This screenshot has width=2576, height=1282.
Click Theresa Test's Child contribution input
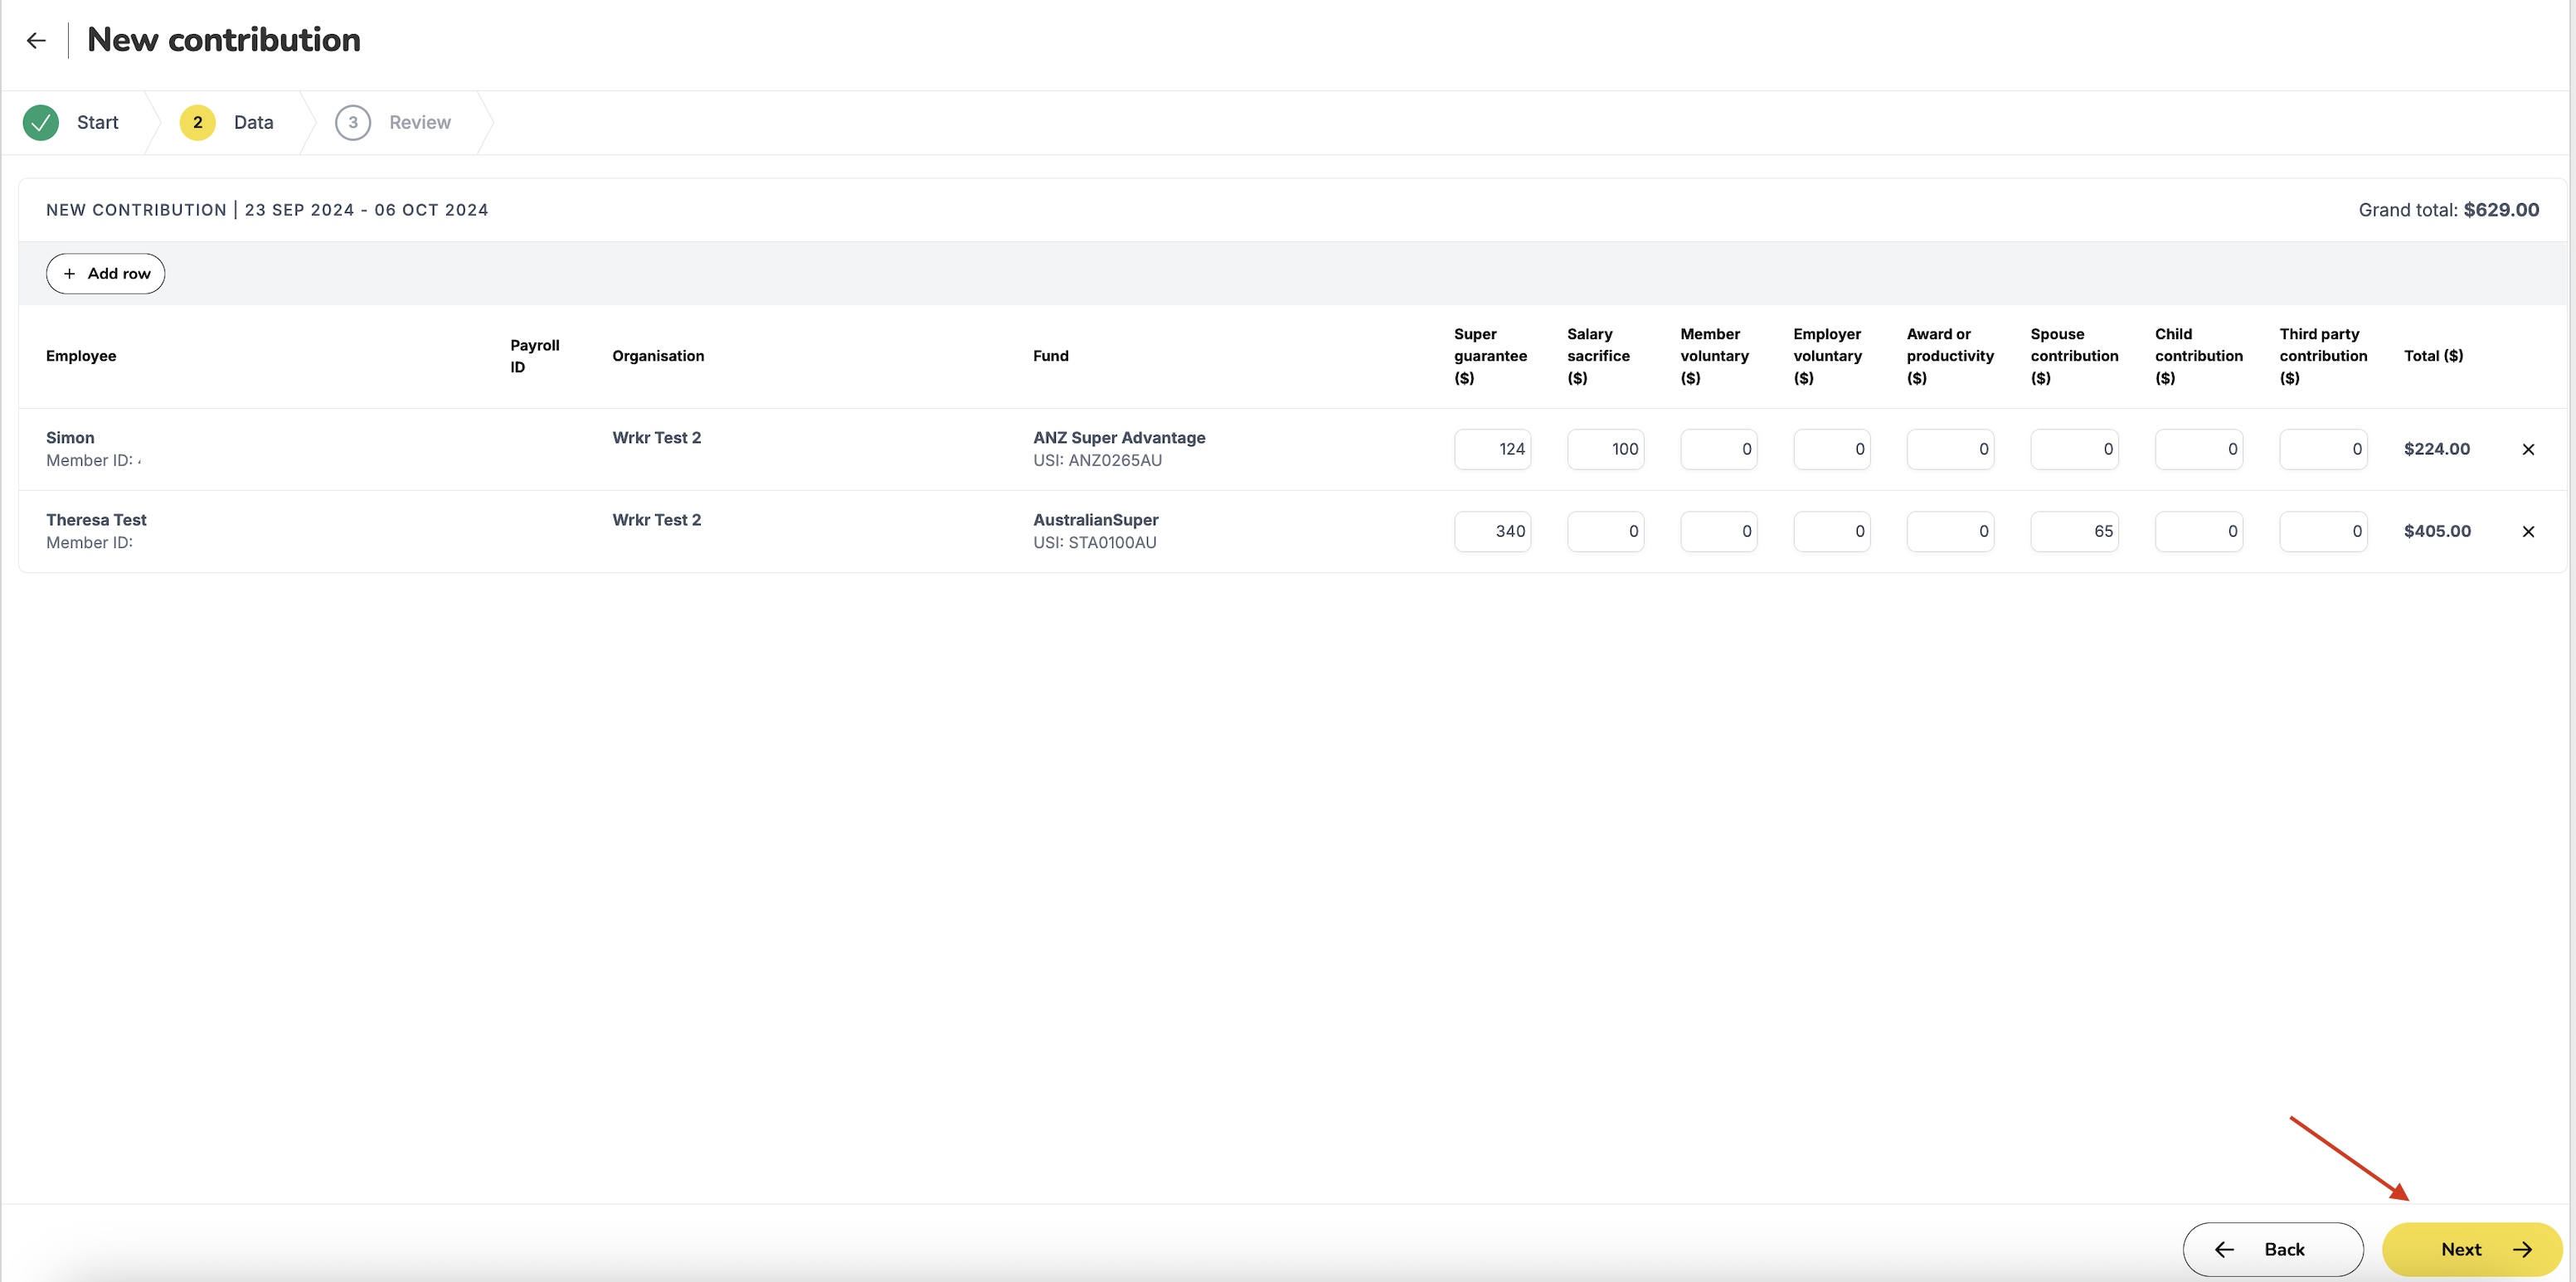pos(2199,531)
